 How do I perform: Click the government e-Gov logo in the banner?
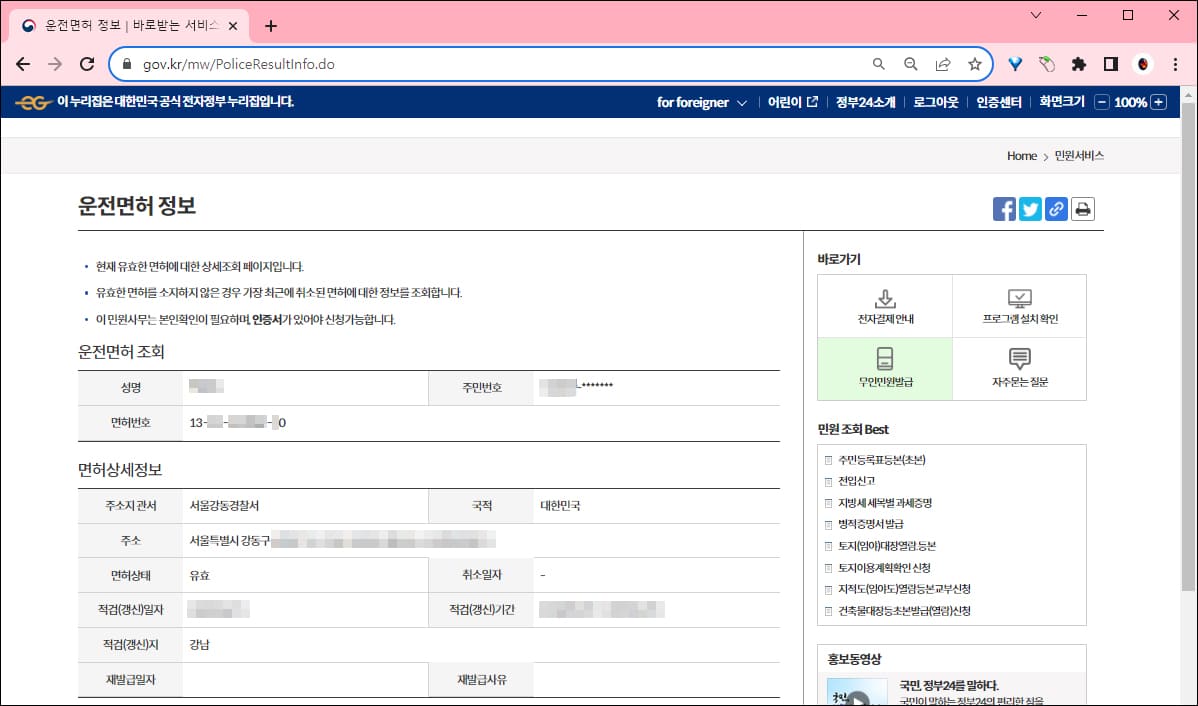[x=33, y=102]
